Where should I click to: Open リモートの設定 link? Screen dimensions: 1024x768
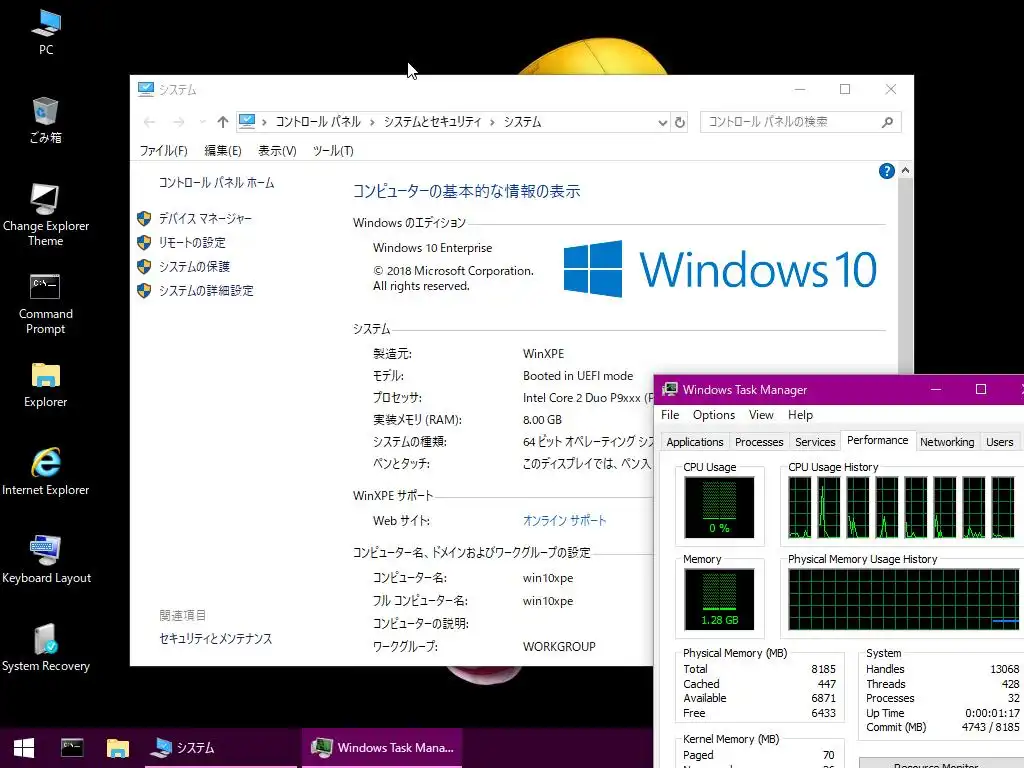tap(192, 243)
